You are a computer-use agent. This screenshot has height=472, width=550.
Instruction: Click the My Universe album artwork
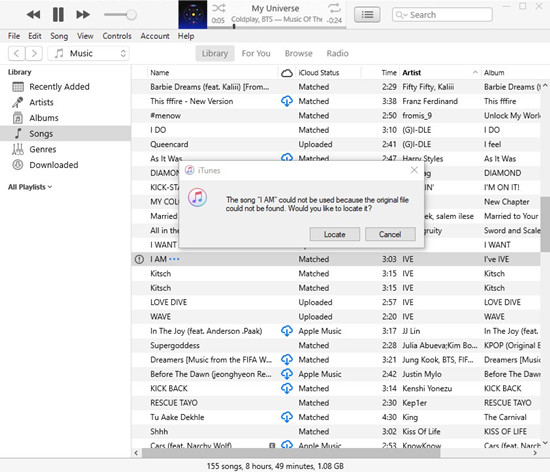pos(193,14)
